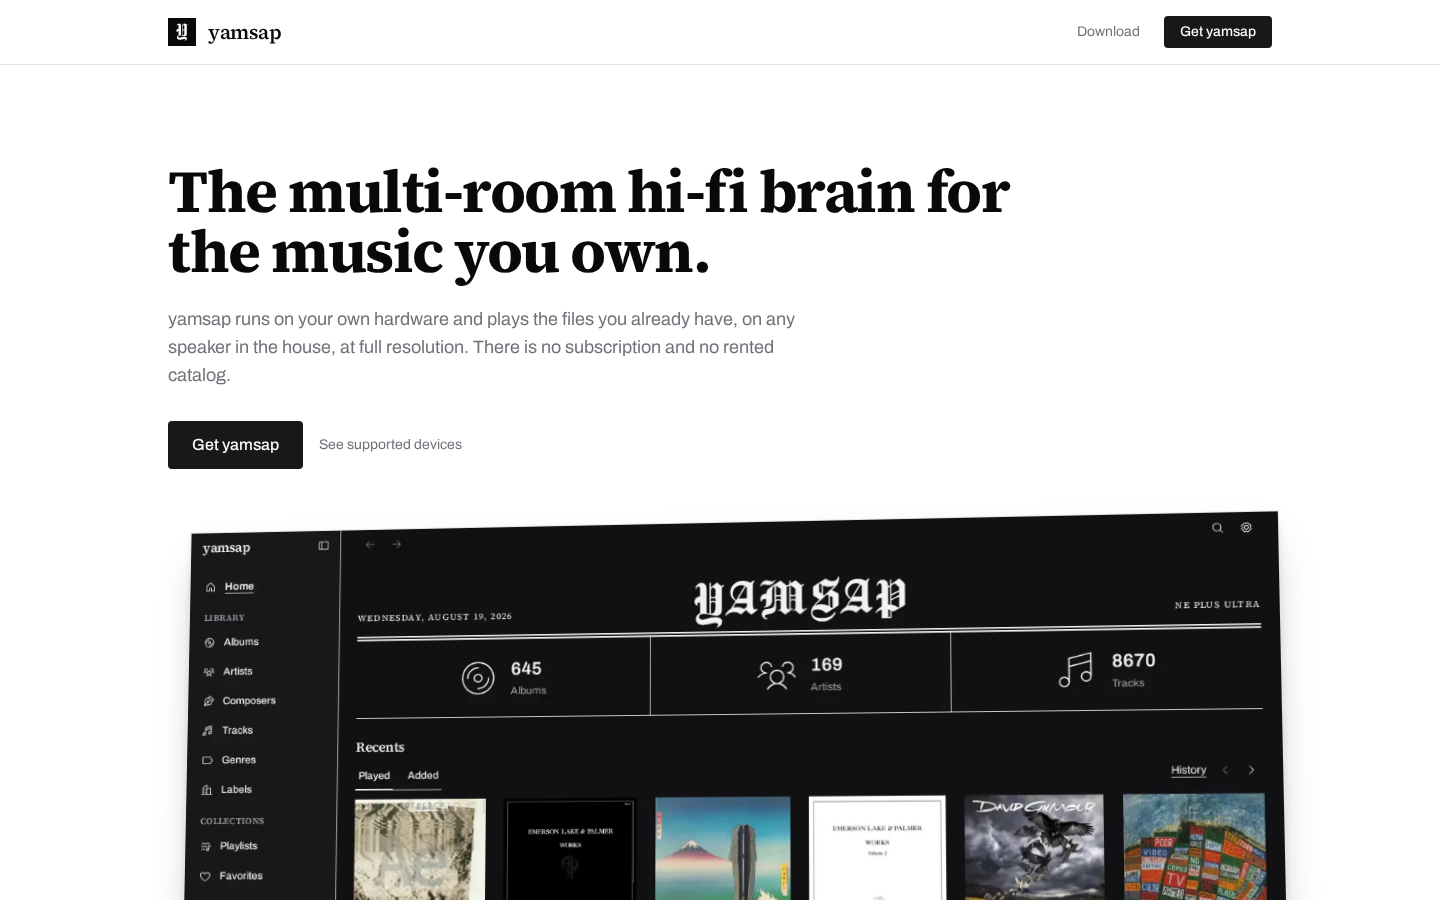Open the first album cover in Recents

point(420,850)
